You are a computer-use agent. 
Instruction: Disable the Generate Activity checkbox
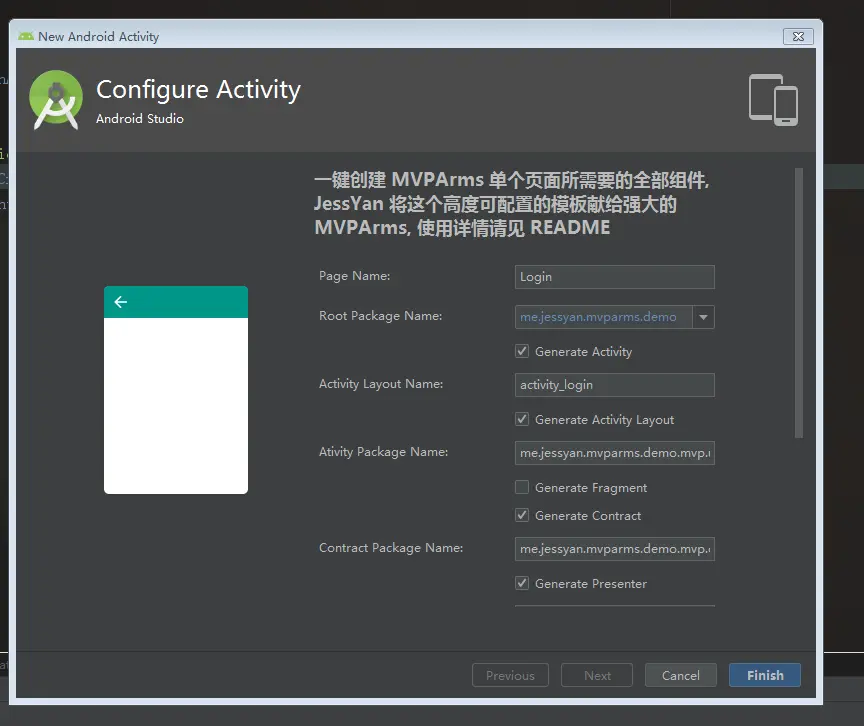coord(521,351)
